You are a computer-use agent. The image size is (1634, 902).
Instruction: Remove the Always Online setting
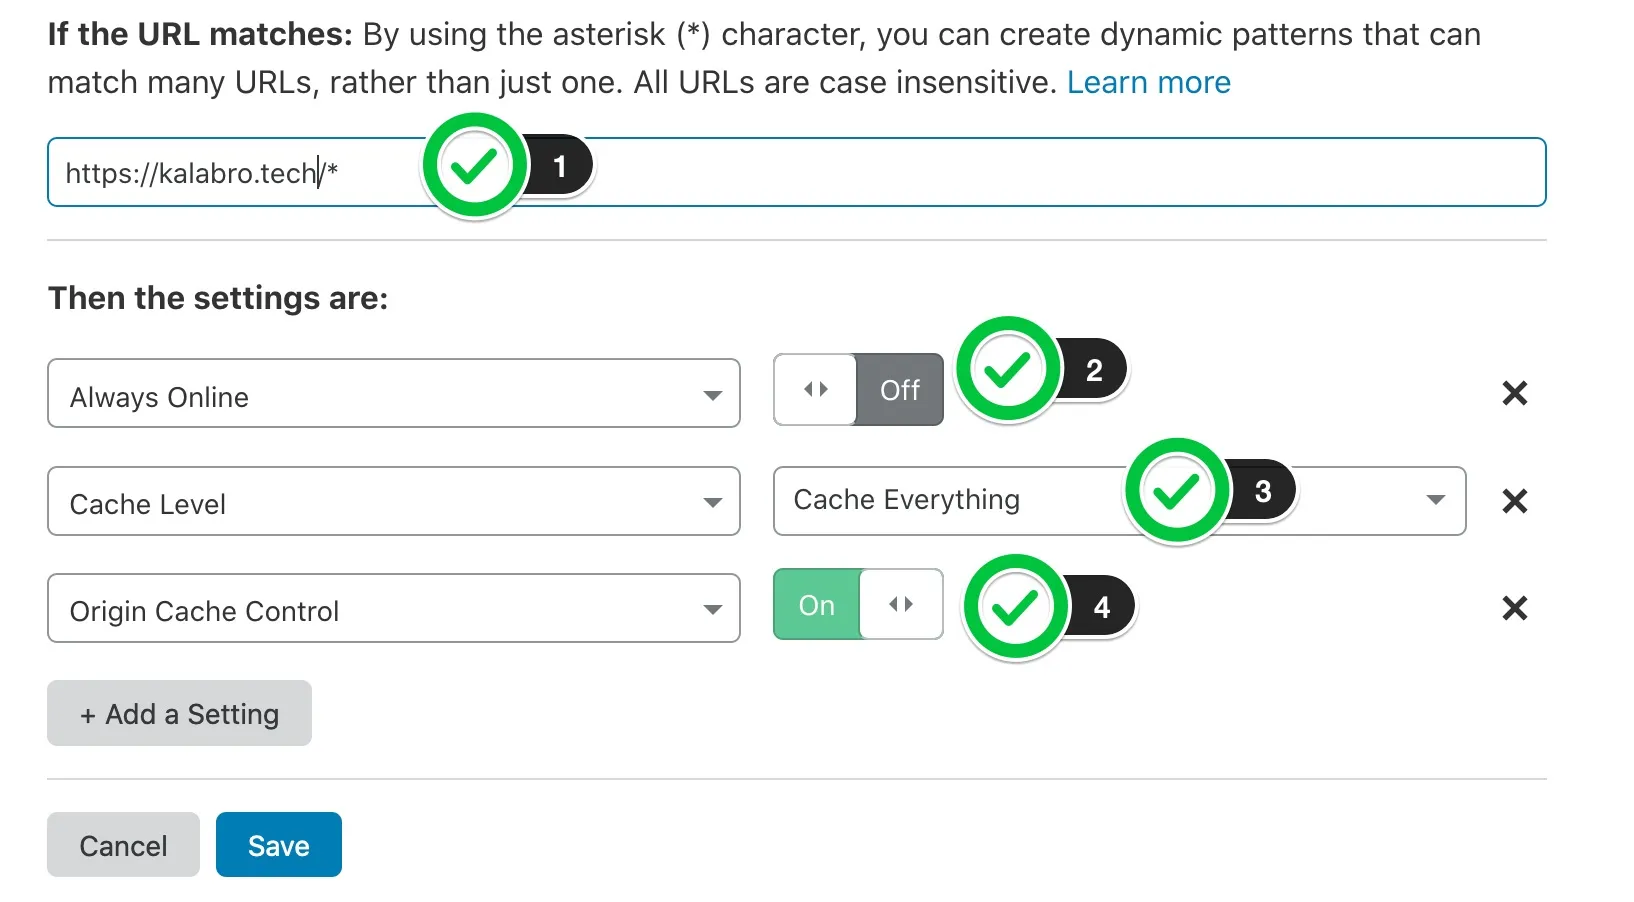[x=1514, y=393]
